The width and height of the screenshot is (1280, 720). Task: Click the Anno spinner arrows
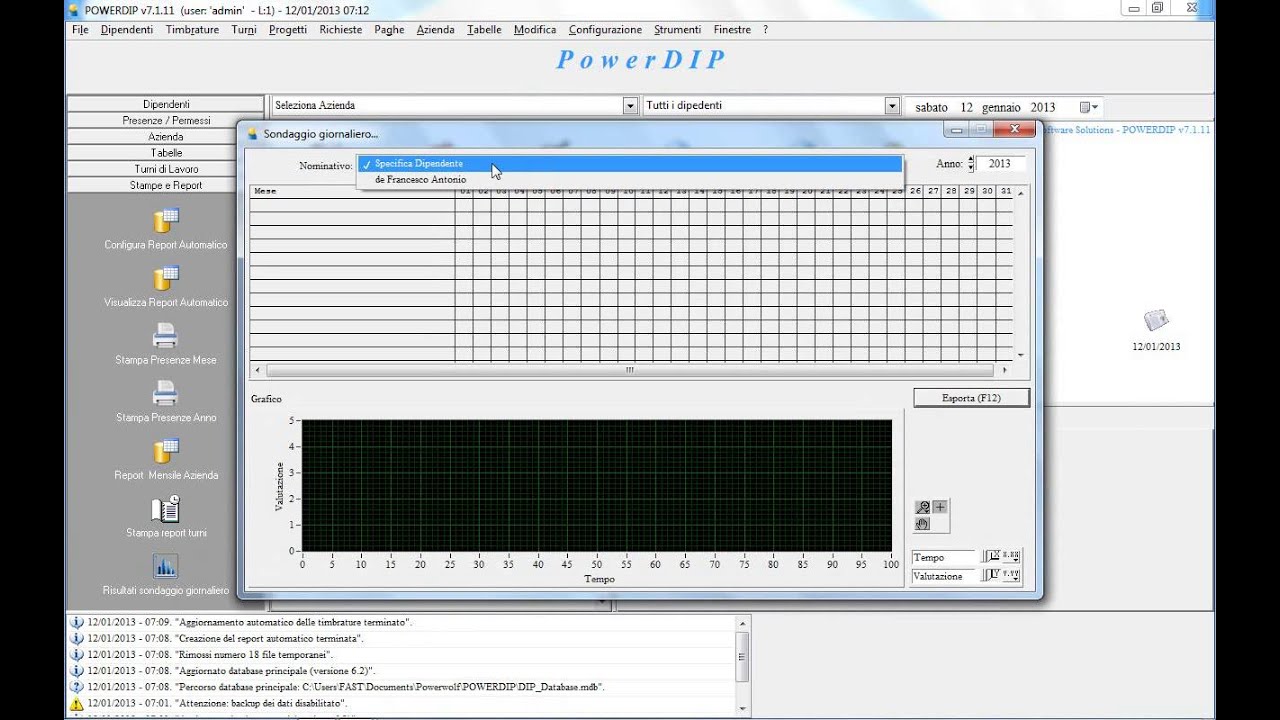click(x=970, y=164)
